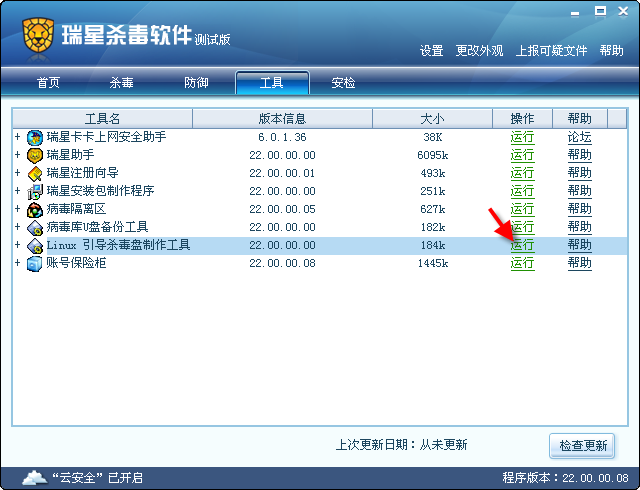Viewport: 640px width, 490px height.
Task: Open the 防御 tab
Action: (196, 83)
